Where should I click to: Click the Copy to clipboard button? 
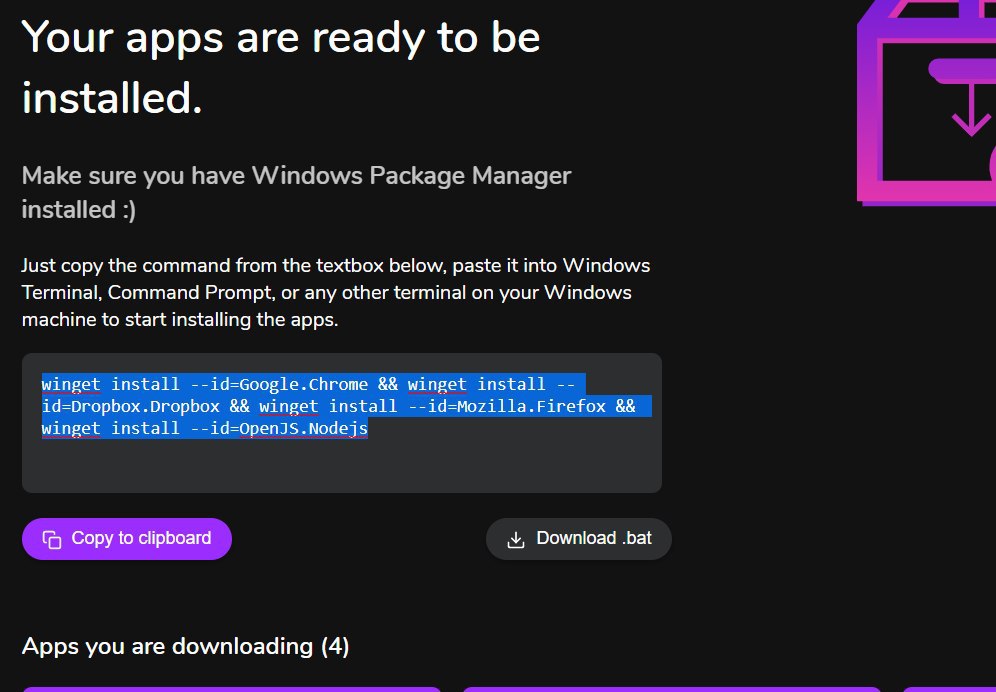click(126, 539)
